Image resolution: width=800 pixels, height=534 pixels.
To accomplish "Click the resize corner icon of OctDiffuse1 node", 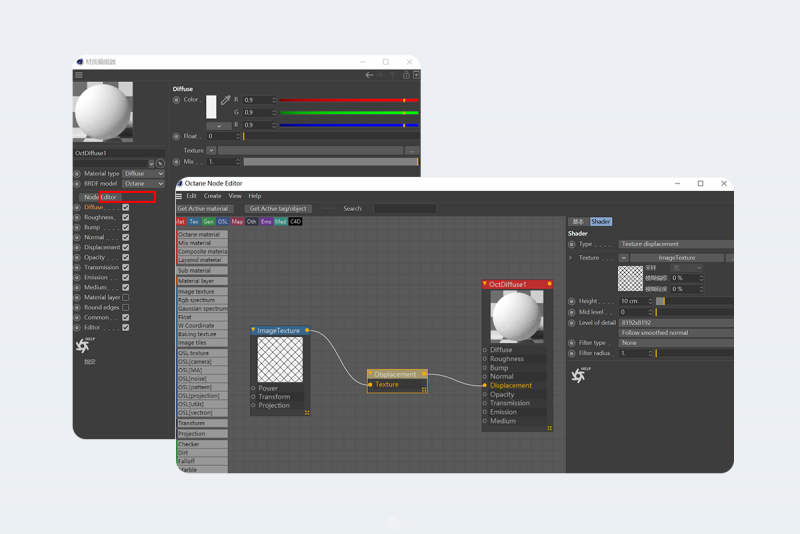I will tap(549, 428).
